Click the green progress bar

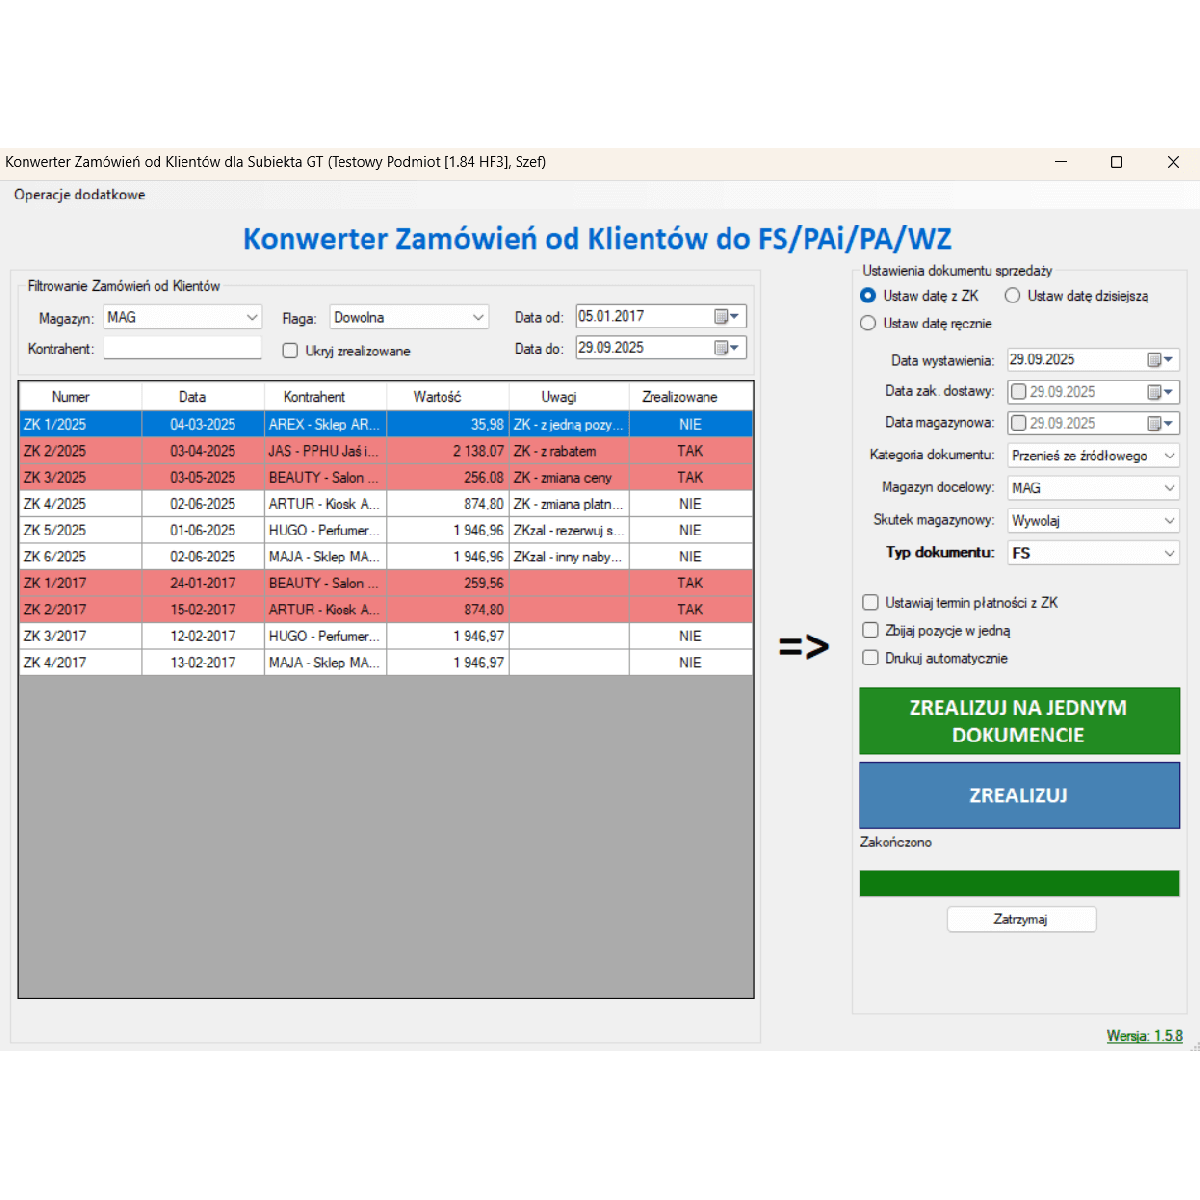click(x=1019, y=883)
